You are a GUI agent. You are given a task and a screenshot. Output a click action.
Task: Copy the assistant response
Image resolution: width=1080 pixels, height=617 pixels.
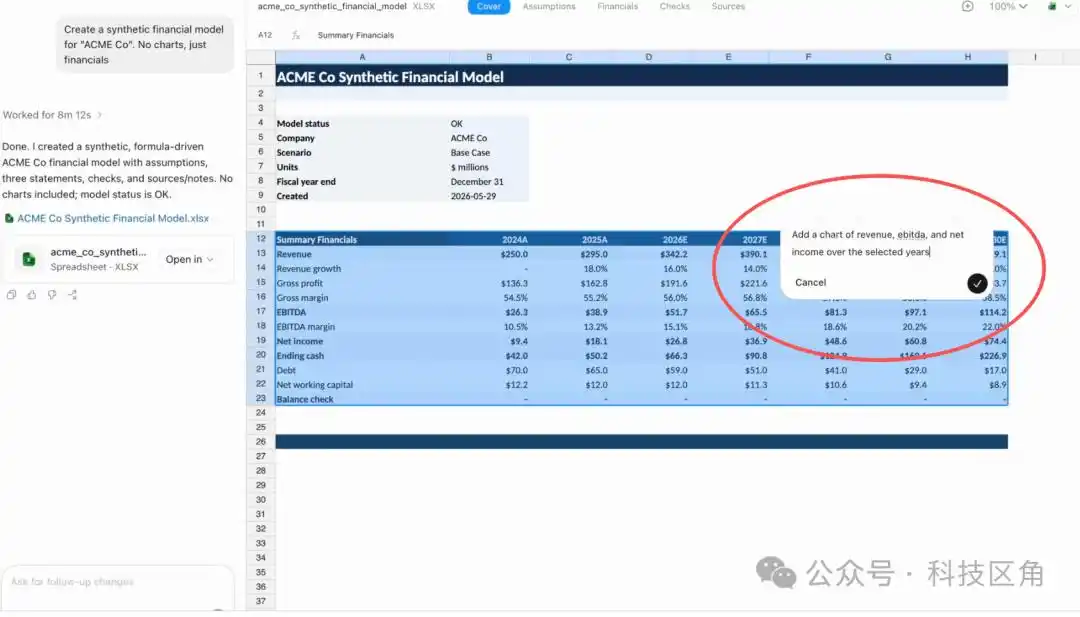11,295
